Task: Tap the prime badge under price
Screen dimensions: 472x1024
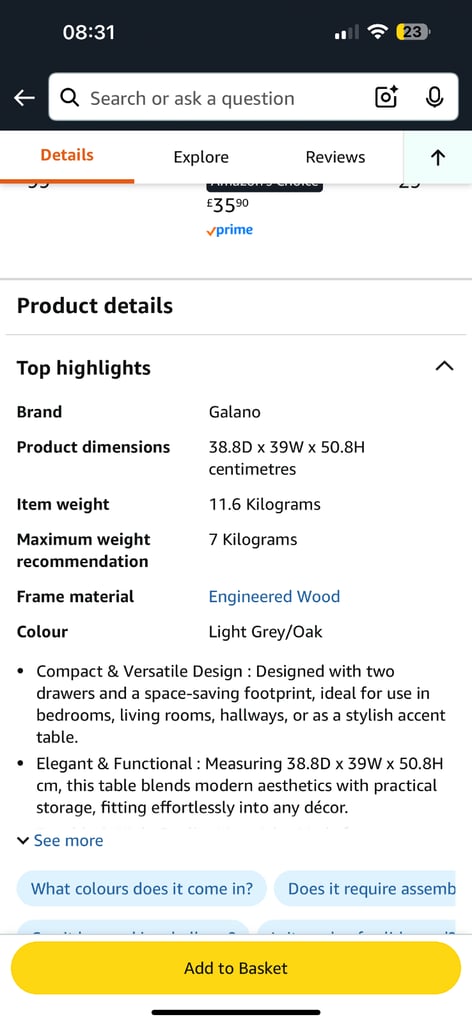Action: pyautogui.click(x=229, y=230)
